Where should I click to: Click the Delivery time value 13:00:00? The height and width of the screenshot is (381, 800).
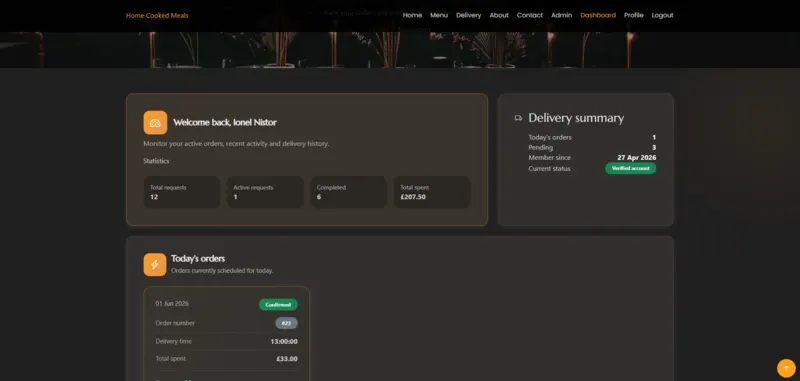[284, 342]
